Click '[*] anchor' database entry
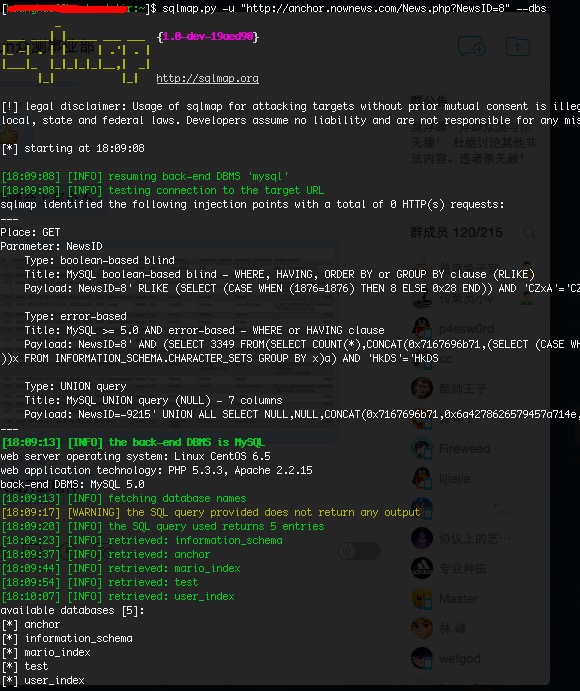This screenshot has width=580, height=691. pyautogui.click(x=30, y=625)
